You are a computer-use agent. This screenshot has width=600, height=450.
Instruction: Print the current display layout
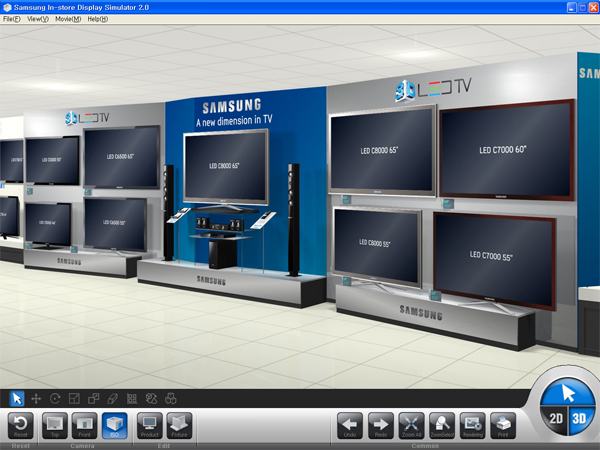503,426
